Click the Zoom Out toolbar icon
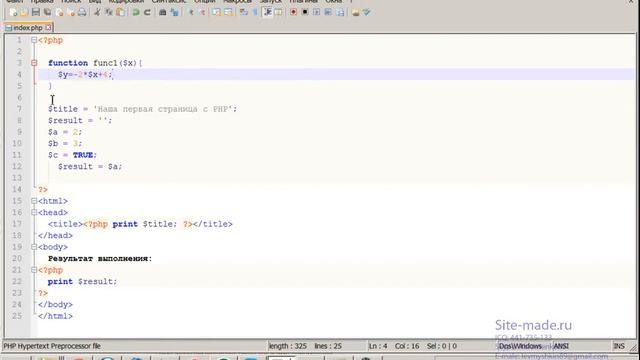Viewport: 640px width, 360px height. click(202, 12)
